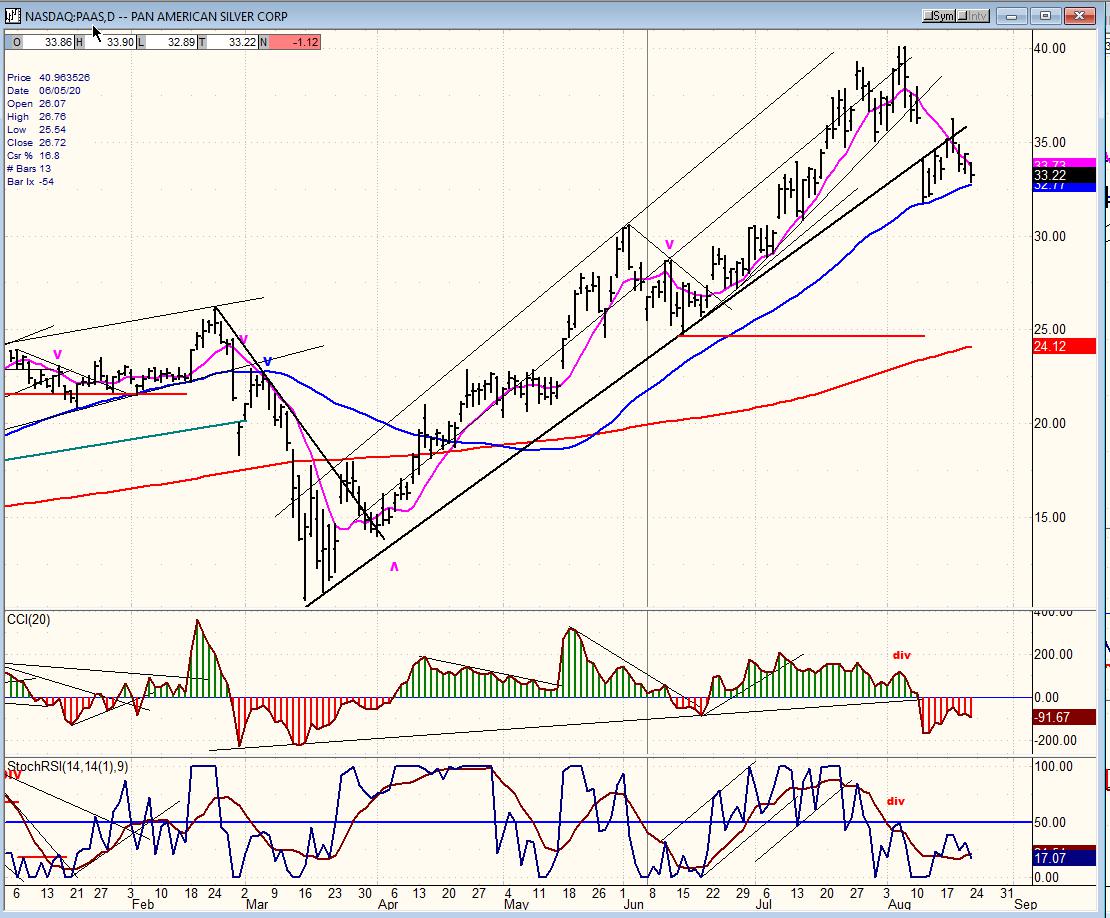Viewport: 1110px width, 918px height.
Task: Maximize the PAAS chart window
Action: click(1045, 16)
